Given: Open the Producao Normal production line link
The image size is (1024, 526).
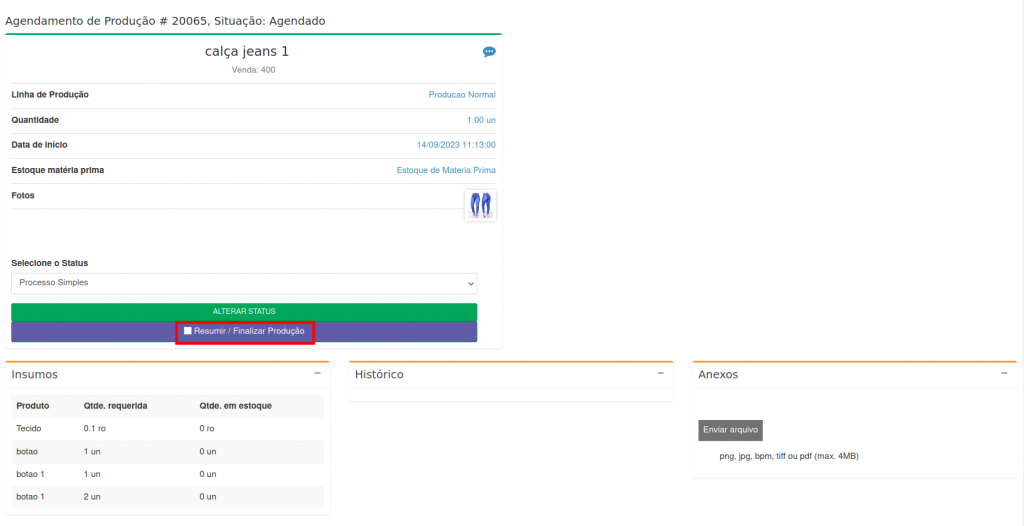Looking at the screenshot, I should coord(462,95).
